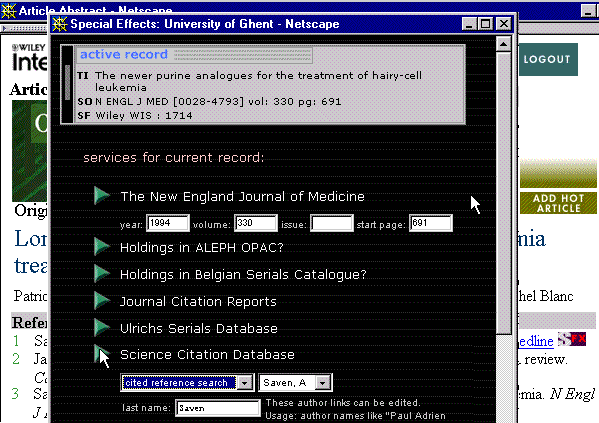Close the Special Effects window
This screenshot has width=599, height=423.
[504, 24]
